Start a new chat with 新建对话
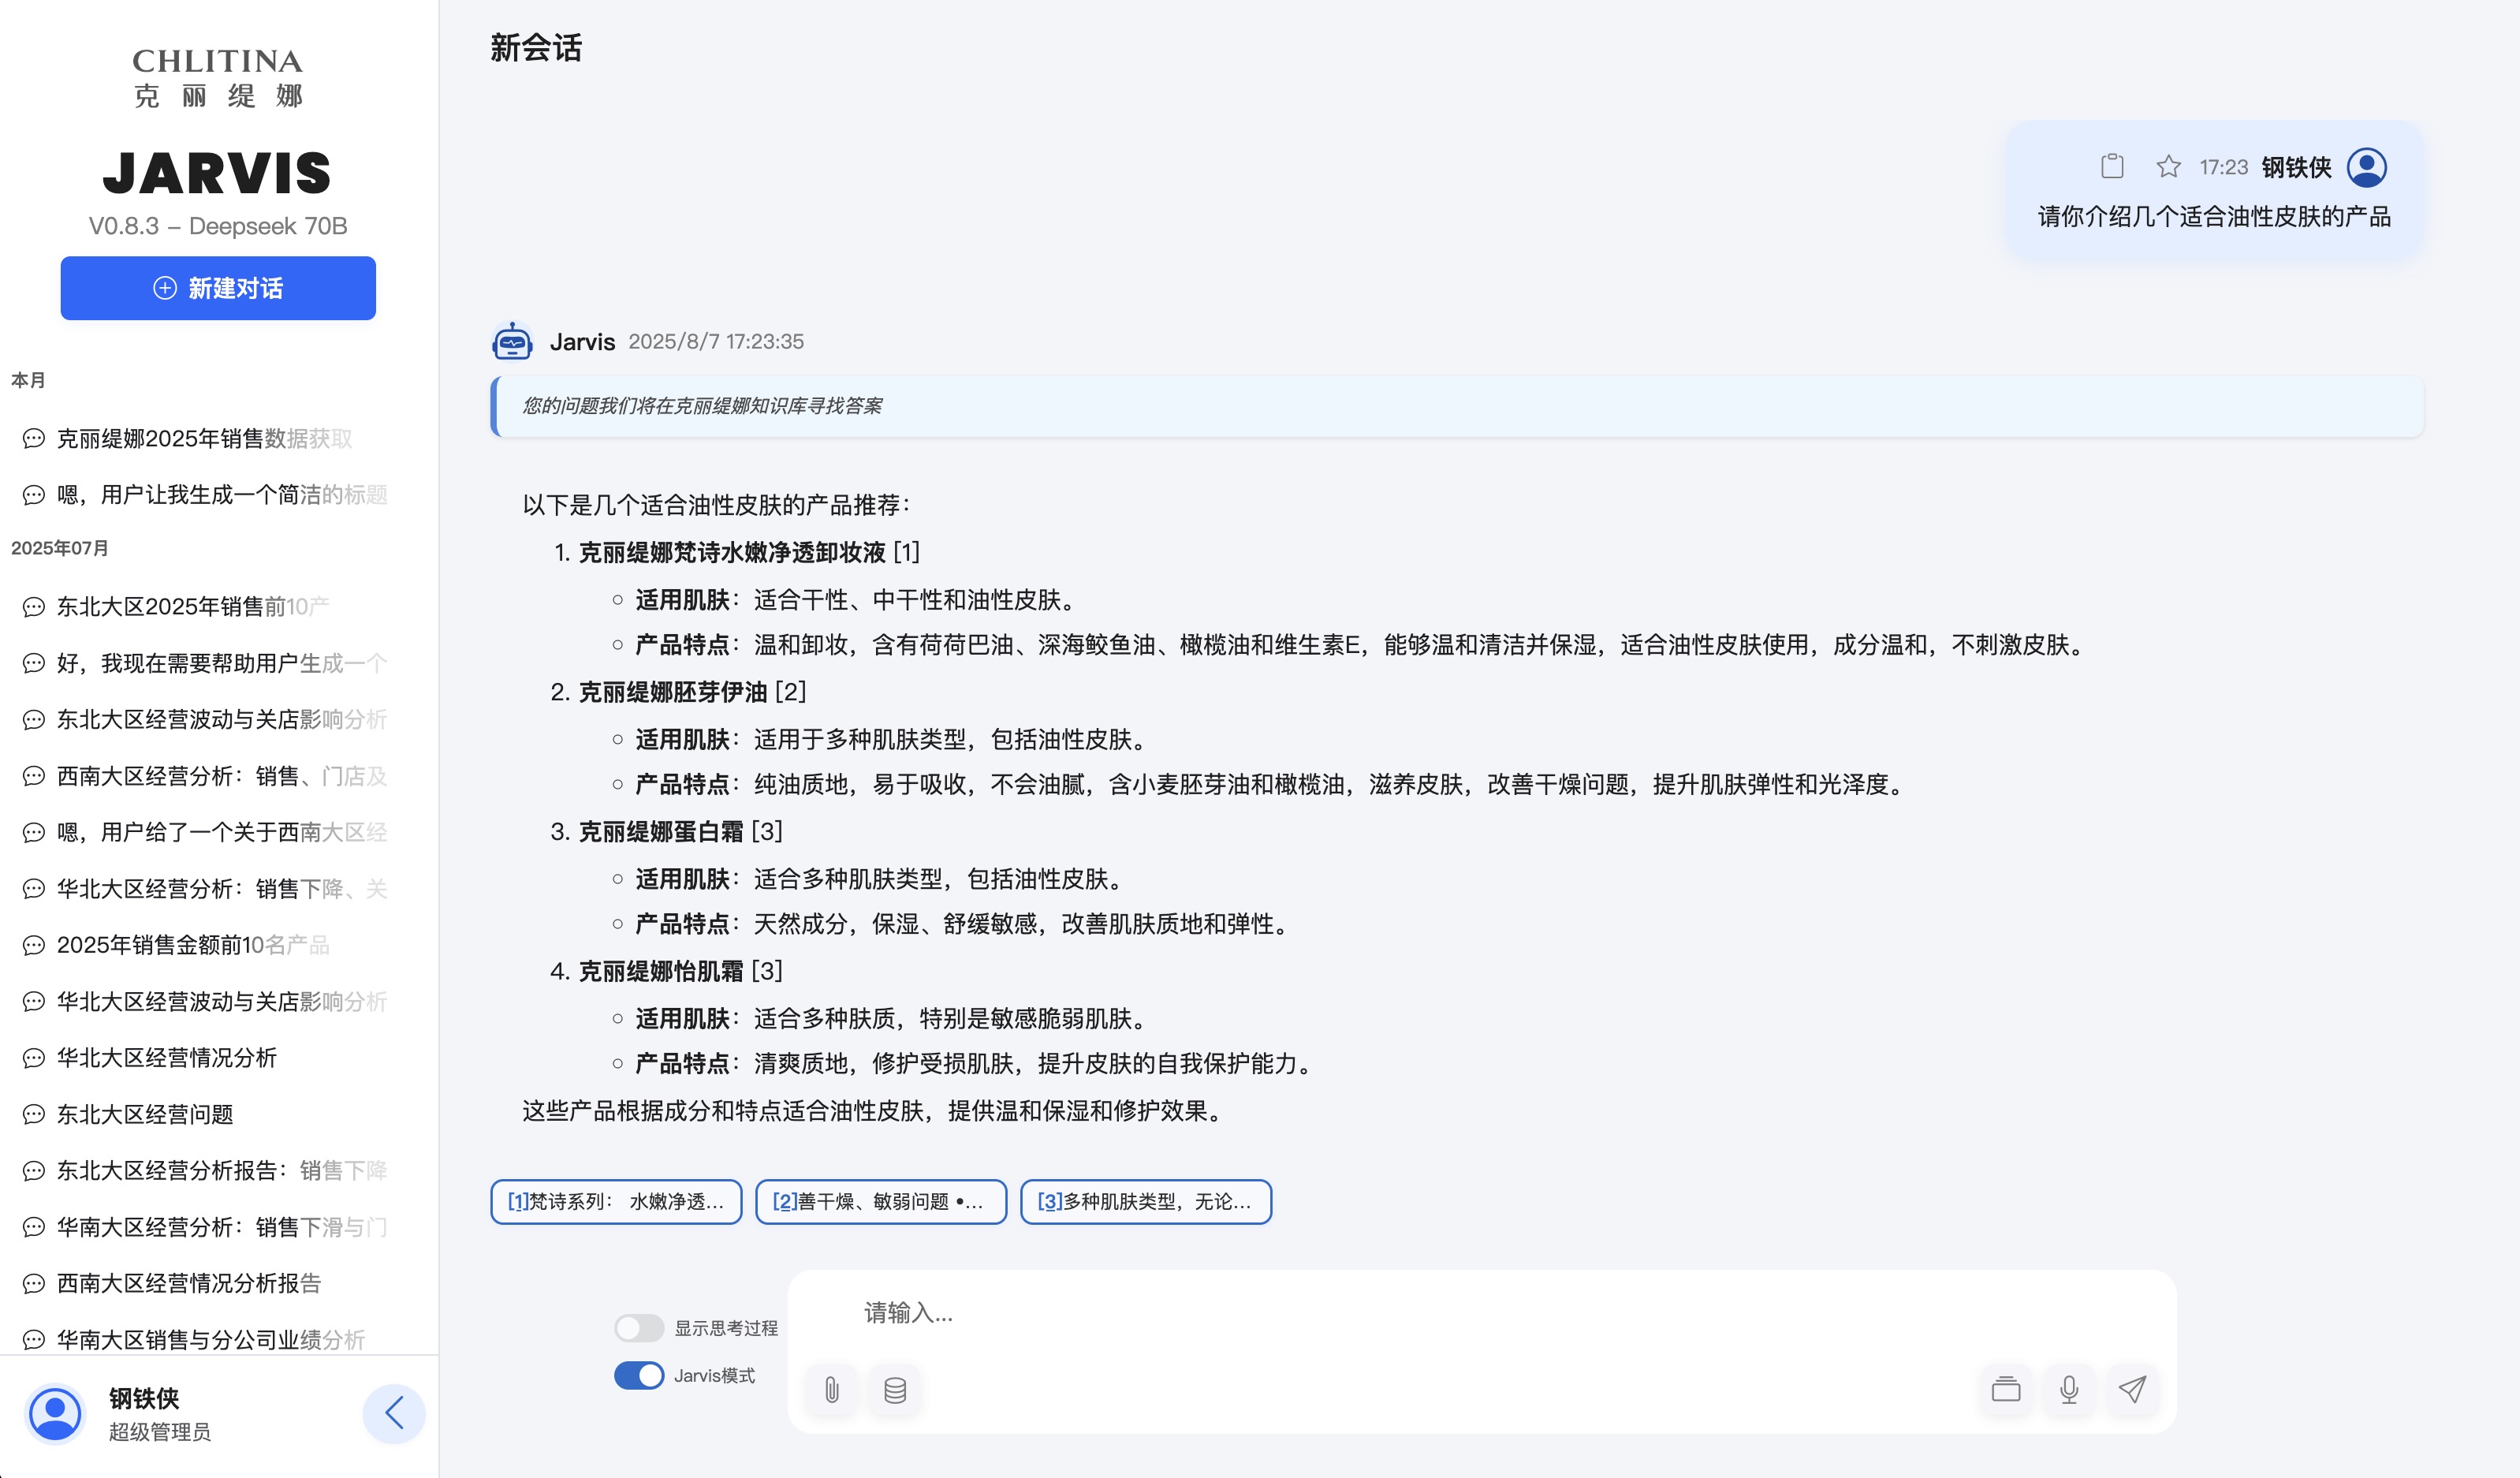The image size is (2520, 1478). click(218, 288)
